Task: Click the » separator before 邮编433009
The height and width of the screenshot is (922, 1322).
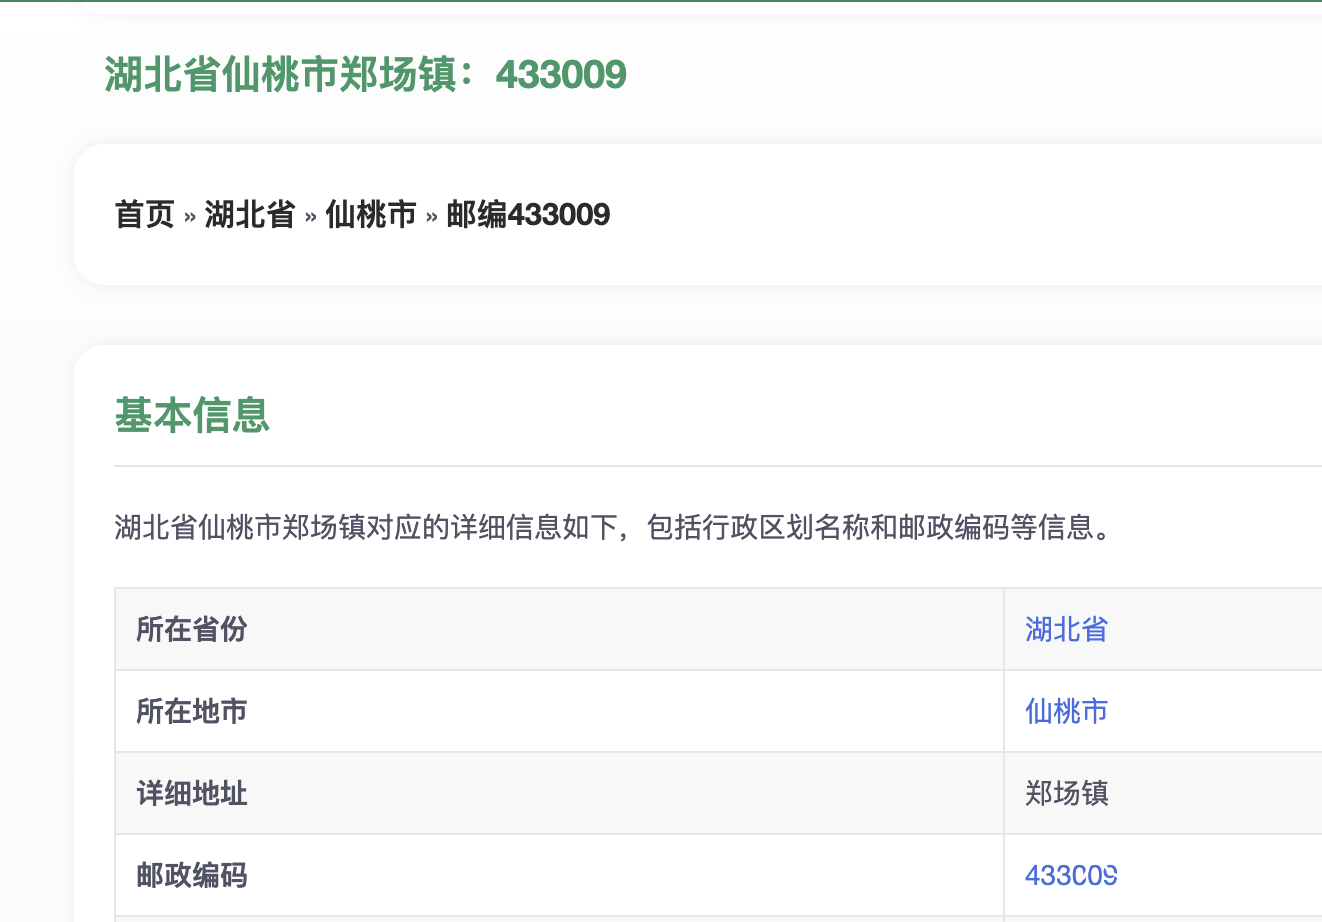Action: click(432, 216)
